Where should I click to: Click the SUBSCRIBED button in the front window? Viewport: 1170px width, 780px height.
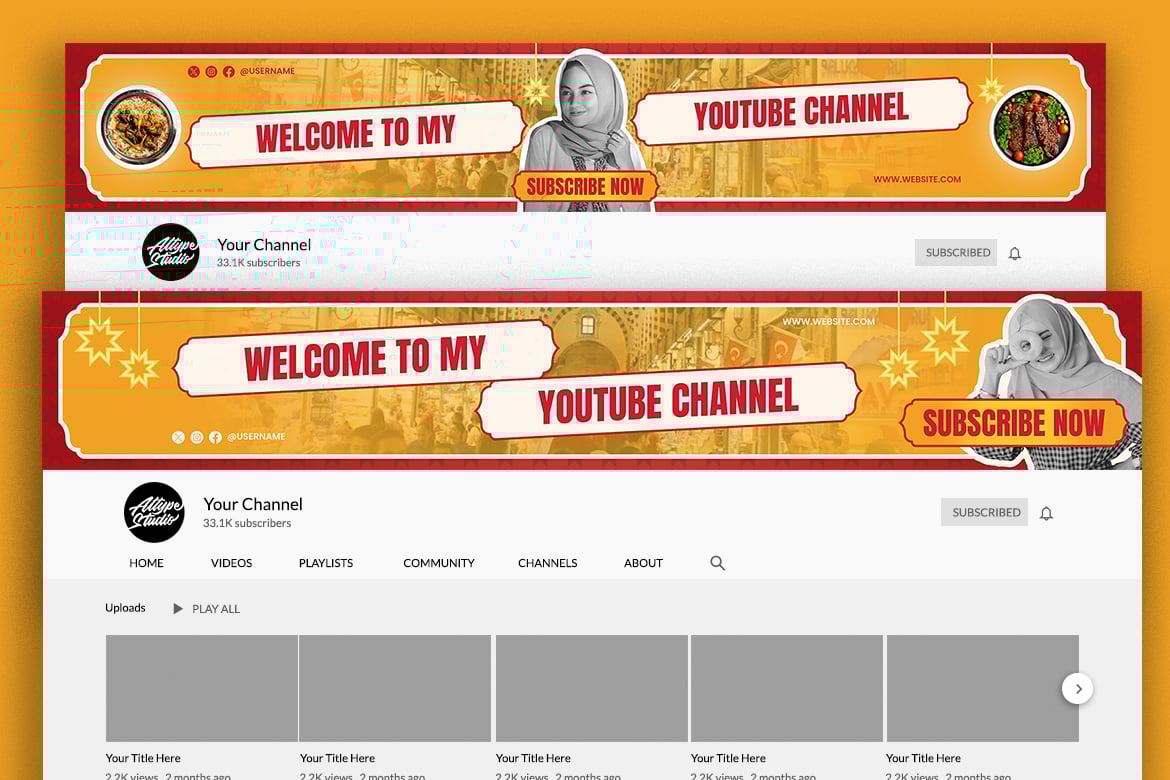coord(984,512)
